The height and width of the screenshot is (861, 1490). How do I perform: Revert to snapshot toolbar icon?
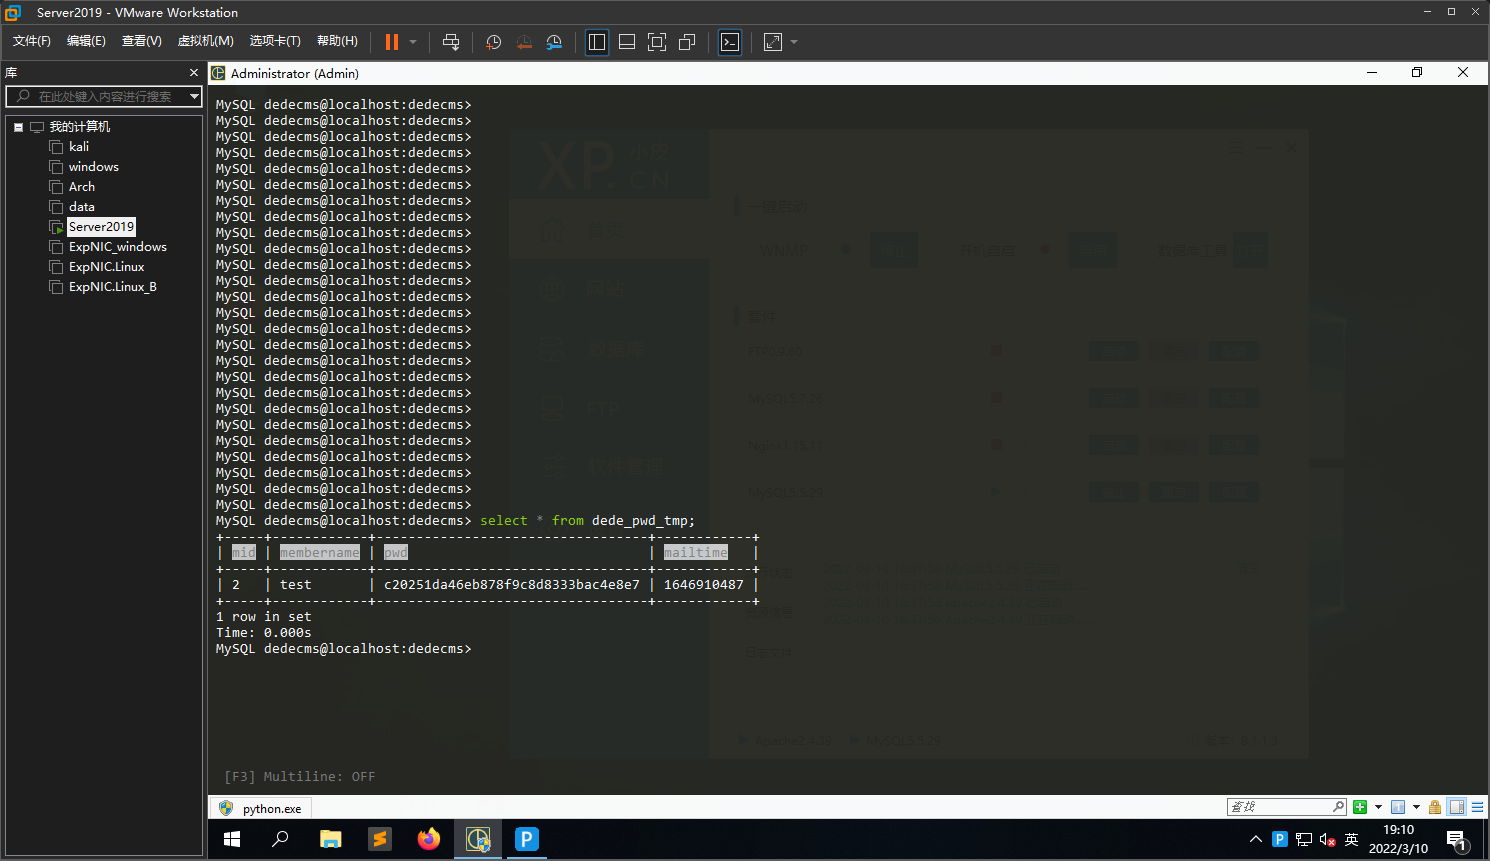tap(524, 42)
